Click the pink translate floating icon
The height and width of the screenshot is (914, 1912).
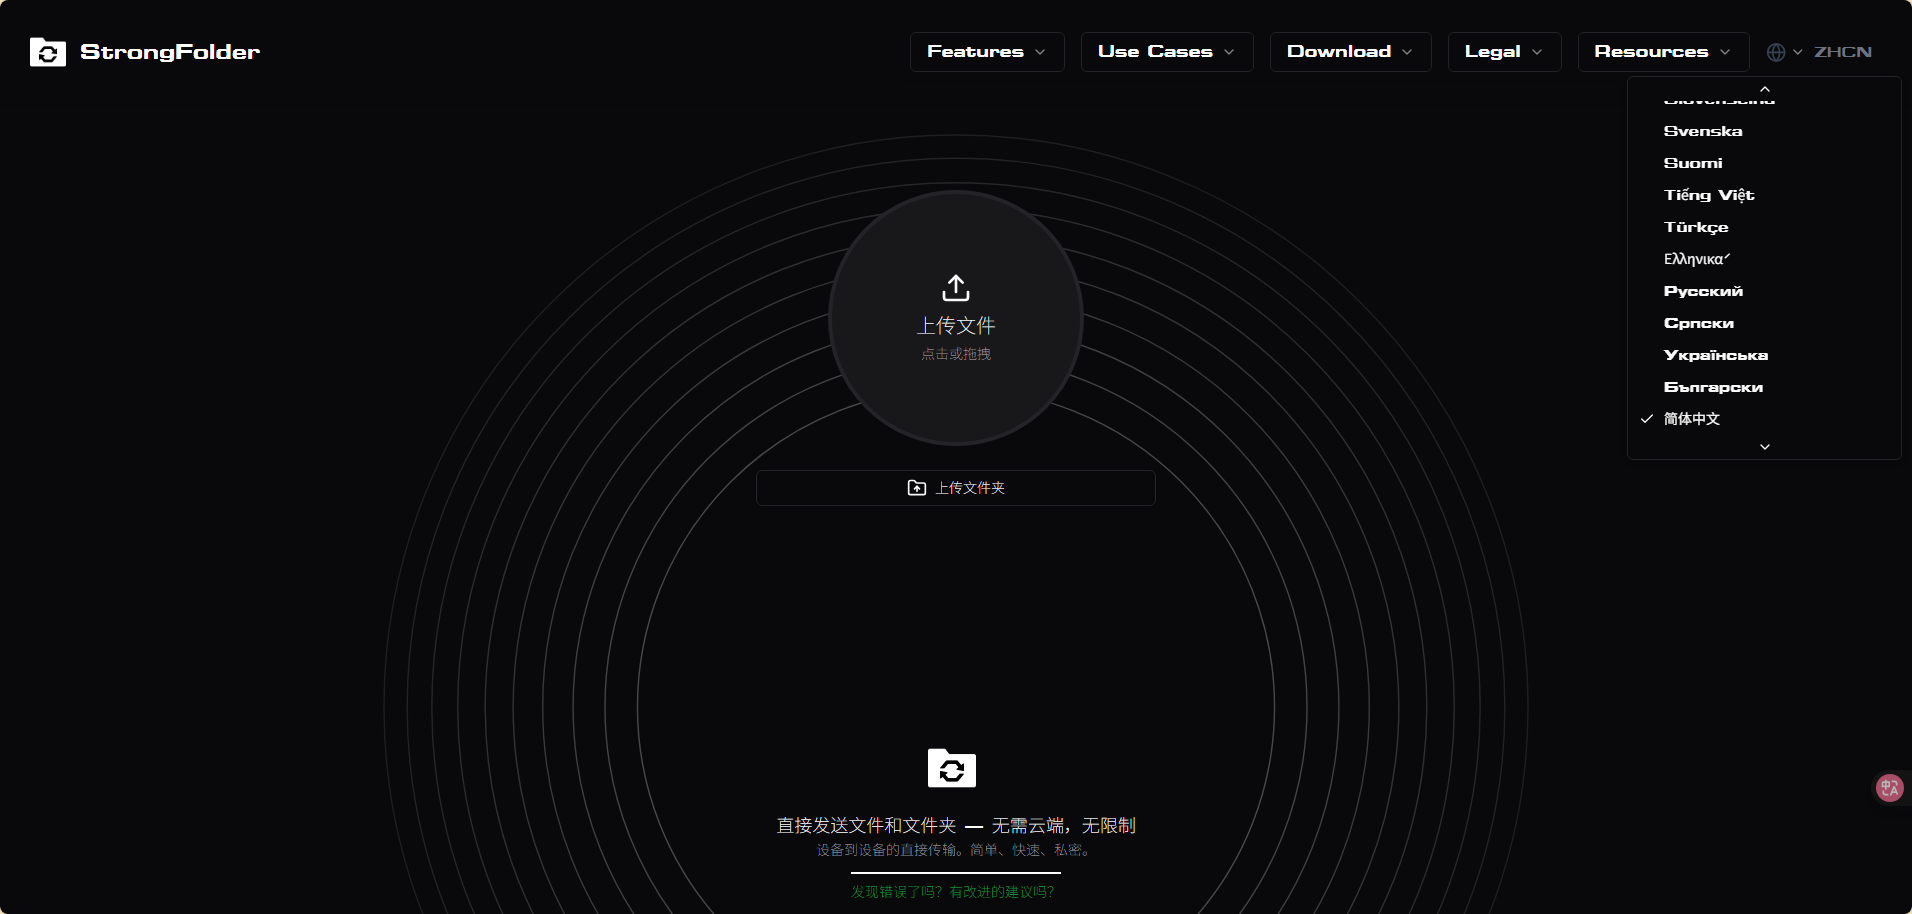pos(1888,787)
